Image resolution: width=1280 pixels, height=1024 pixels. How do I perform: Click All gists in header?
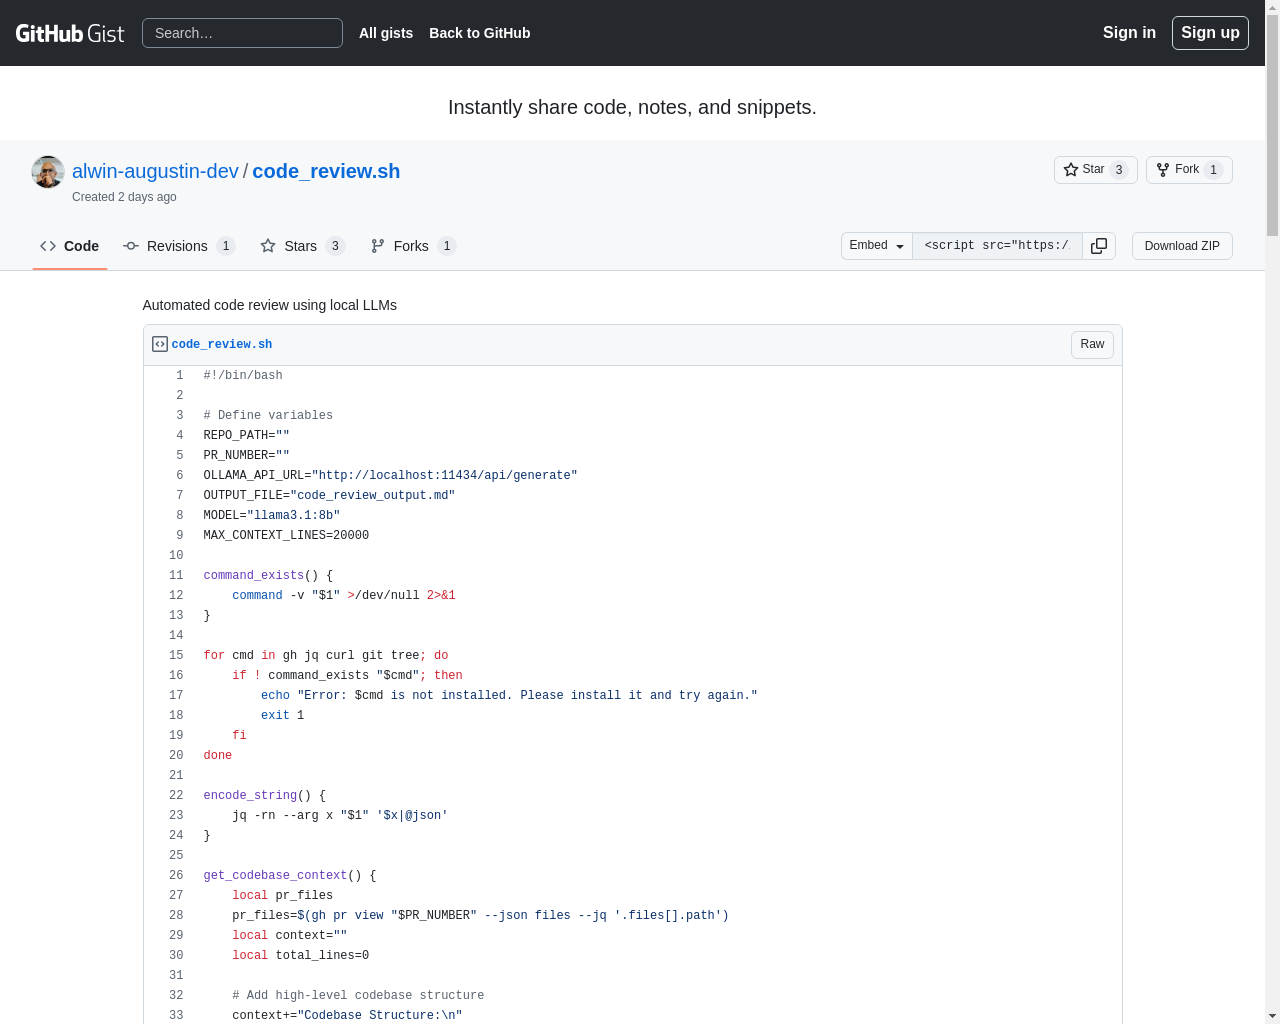(386, 33)
